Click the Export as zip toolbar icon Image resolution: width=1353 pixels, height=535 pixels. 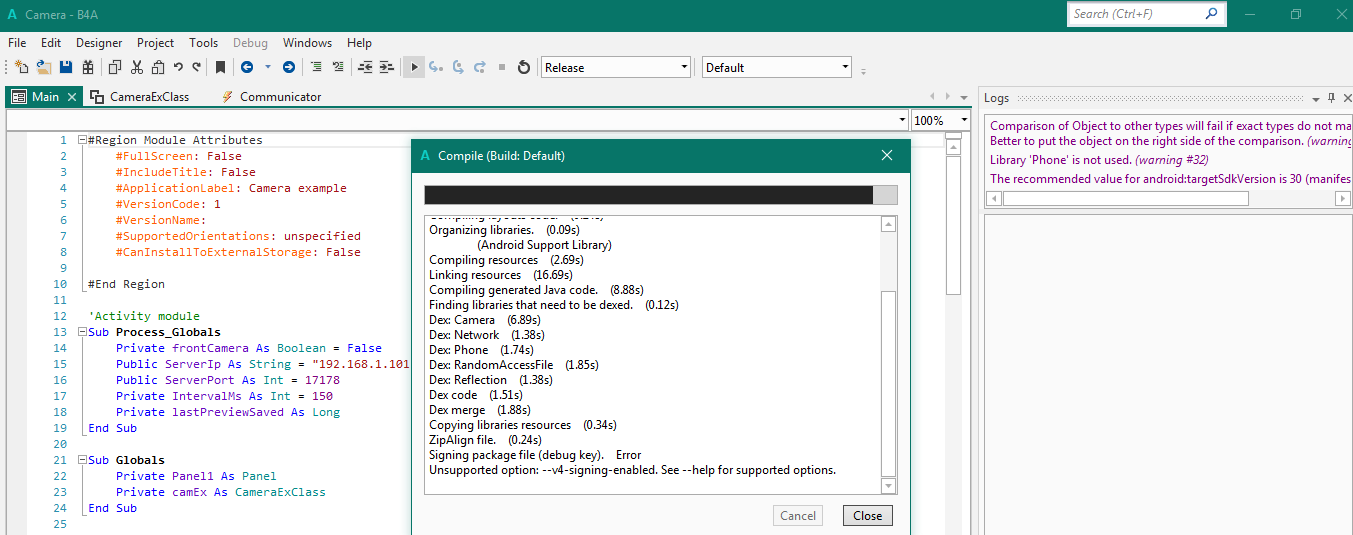point(88,67)
